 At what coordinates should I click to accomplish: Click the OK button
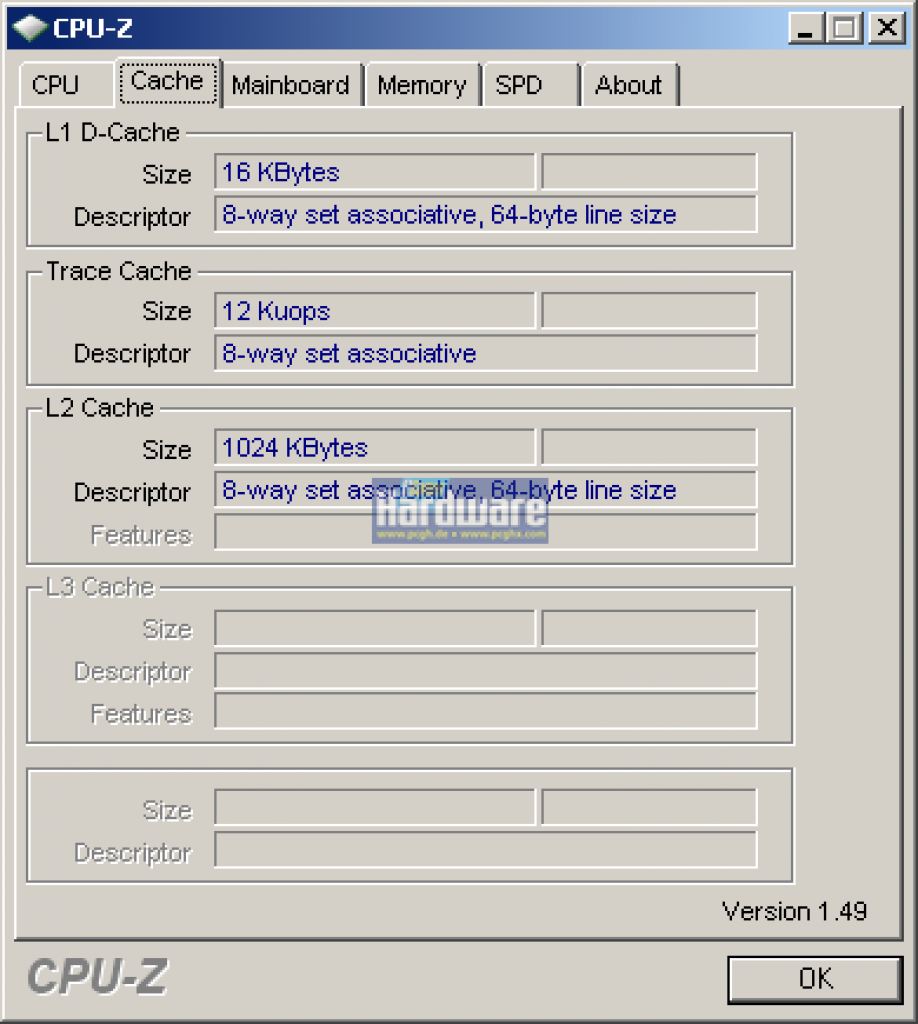(x=815, y=979)
